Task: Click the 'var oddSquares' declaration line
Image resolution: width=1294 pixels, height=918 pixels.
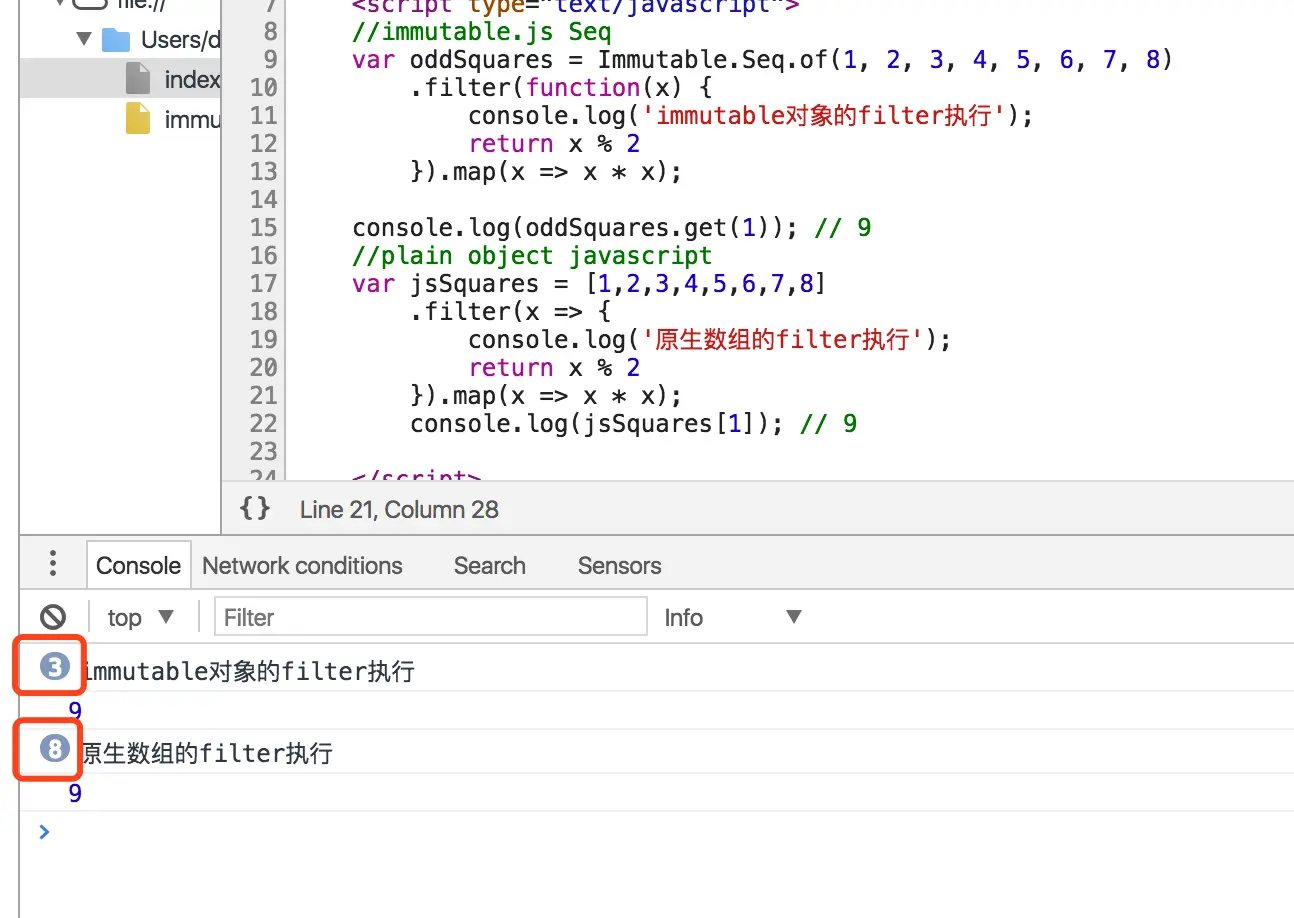Action: tap(762, 59)
